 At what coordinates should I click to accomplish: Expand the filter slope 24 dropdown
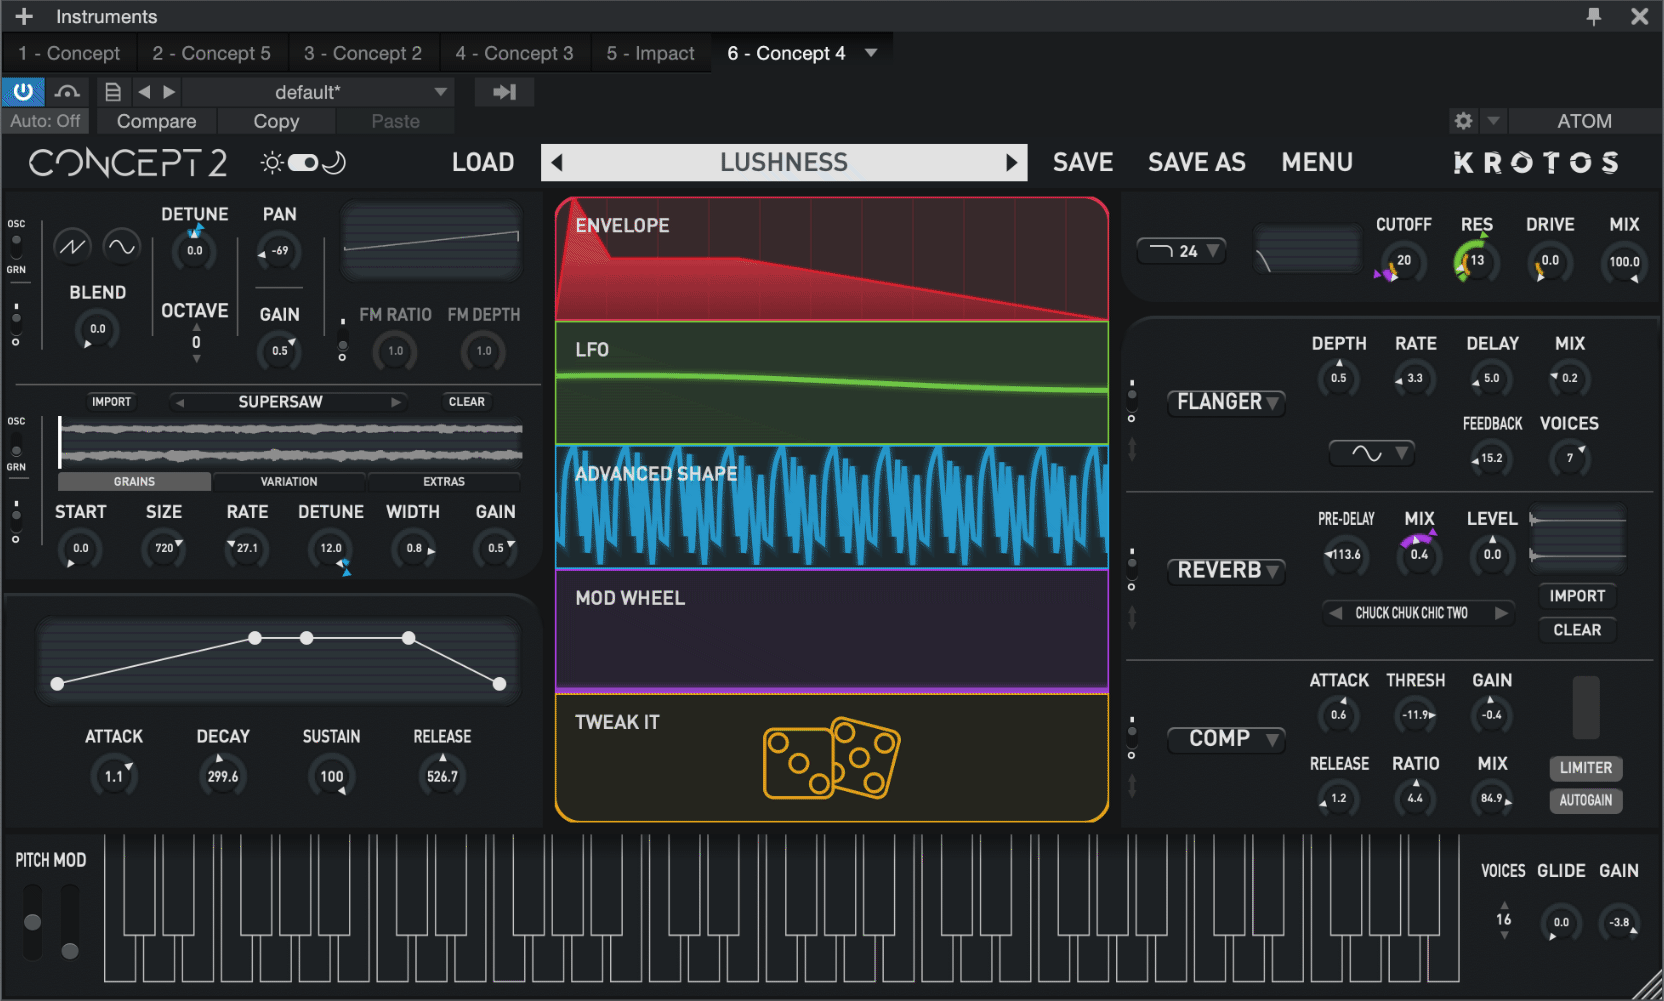tap(1182, 251)
